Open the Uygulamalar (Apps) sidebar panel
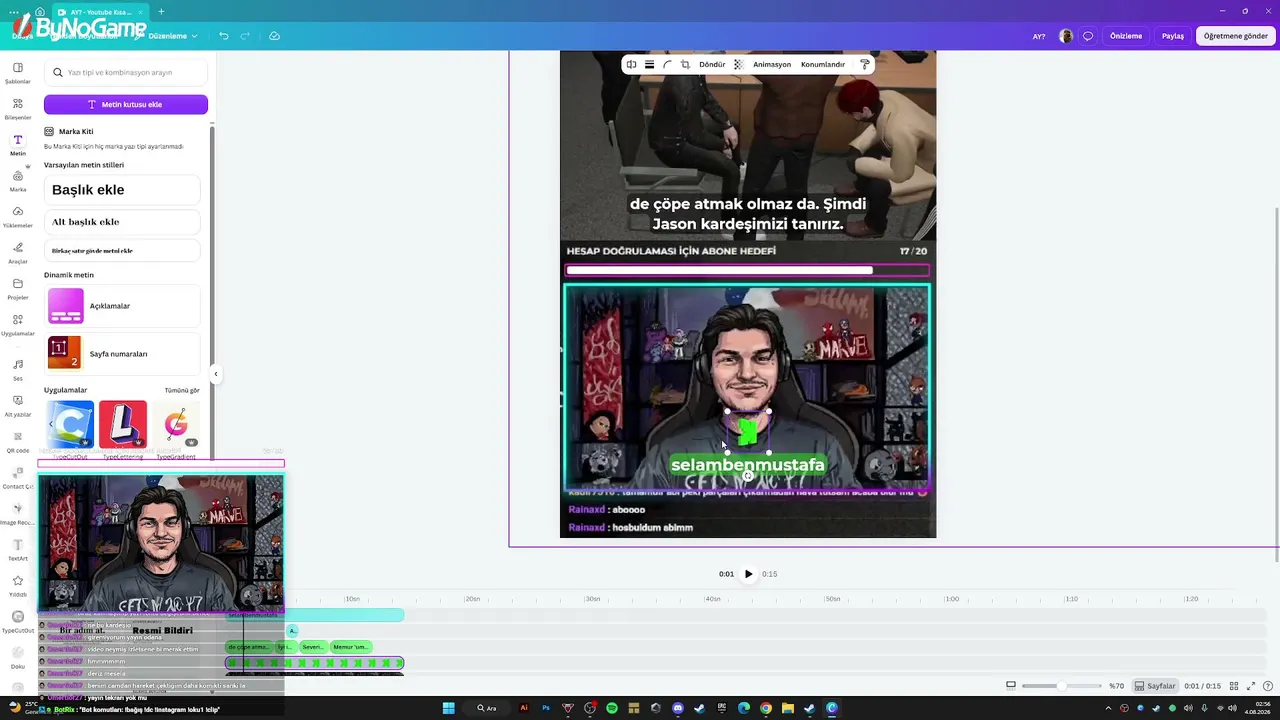The width and height of the screenshot is (1280, 720). [18, 325]
